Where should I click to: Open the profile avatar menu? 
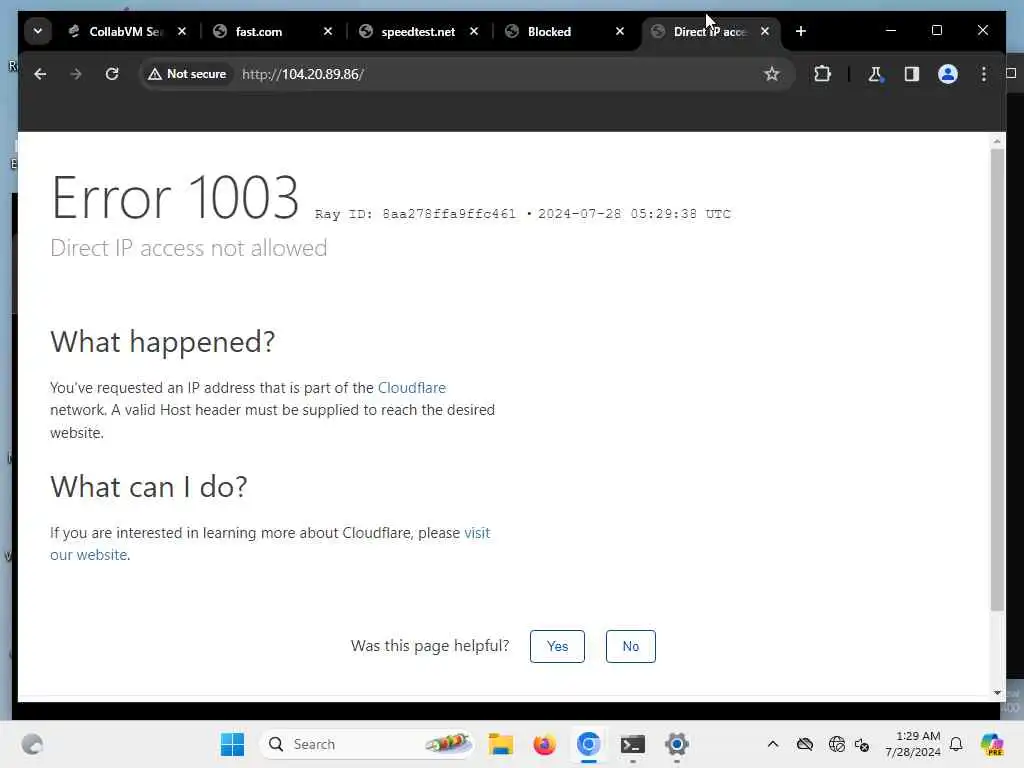(948, 74)
